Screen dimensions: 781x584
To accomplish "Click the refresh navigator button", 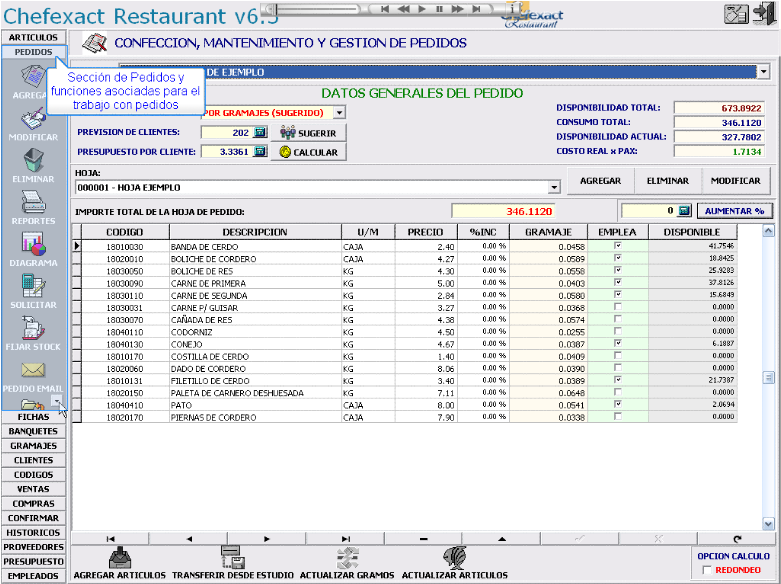I will point(737,539).
